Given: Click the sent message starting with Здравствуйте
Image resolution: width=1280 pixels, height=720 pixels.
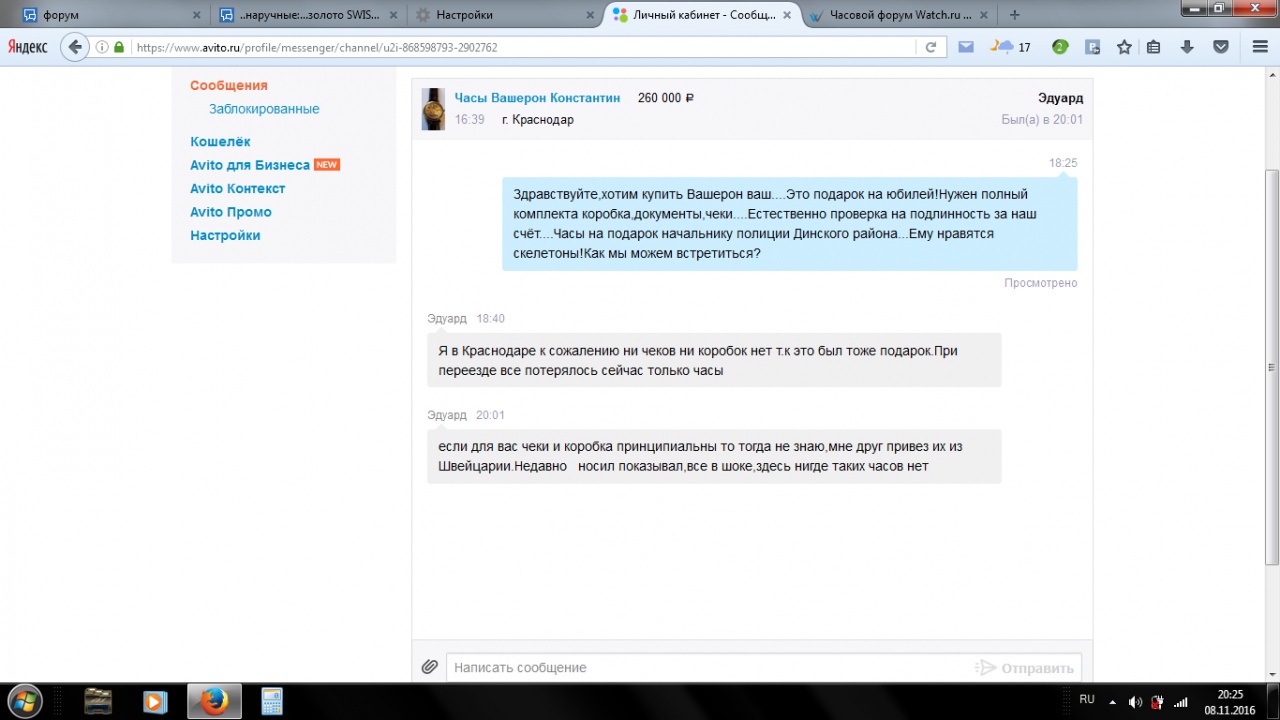Looking at the screenshot, I should (790, 224).
